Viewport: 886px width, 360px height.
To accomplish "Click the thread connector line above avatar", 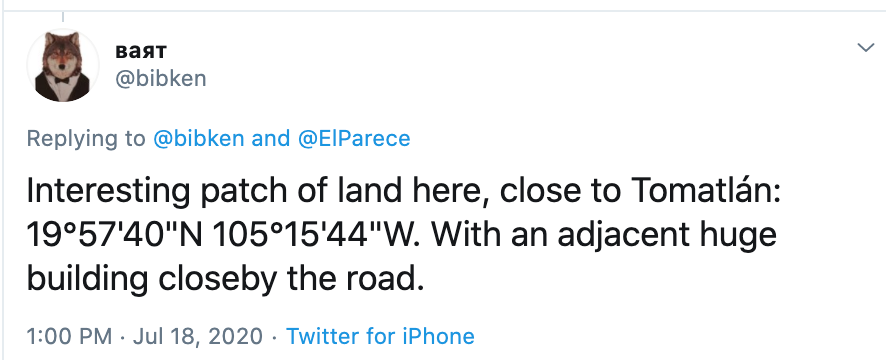I will pyautogui.click(x=63, y=18).
